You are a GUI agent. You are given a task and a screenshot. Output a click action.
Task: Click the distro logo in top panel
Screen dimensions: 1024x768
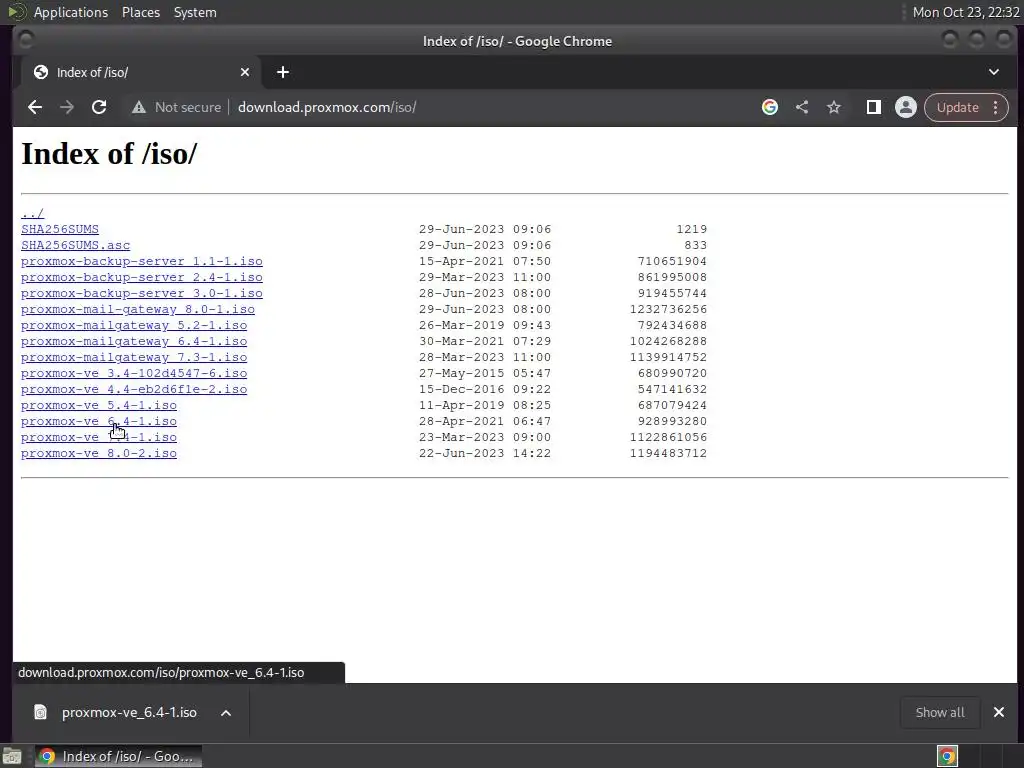(x=16, y=12)
